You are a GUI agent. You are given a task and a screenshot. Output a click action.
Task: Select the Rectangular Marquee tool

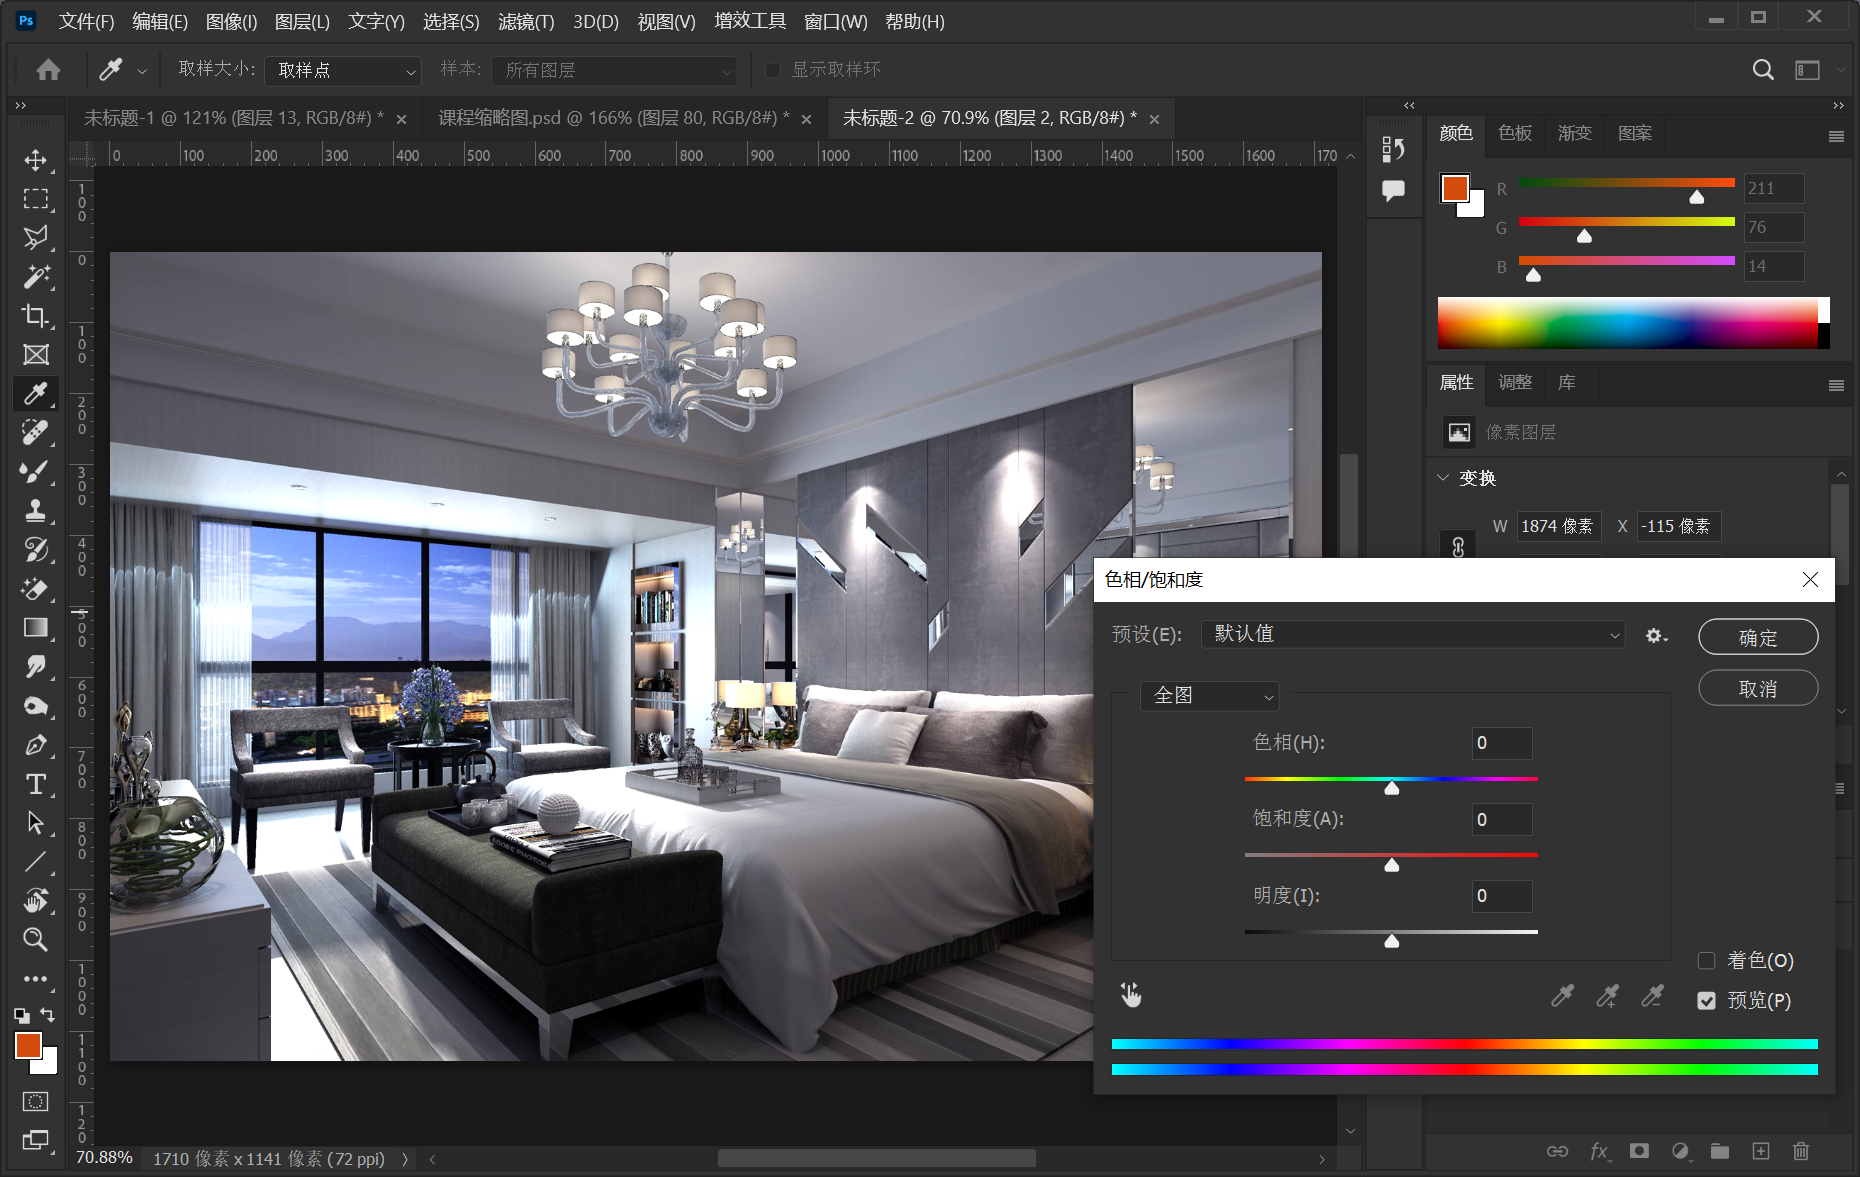pyautogui.click(x=36, y=199)
